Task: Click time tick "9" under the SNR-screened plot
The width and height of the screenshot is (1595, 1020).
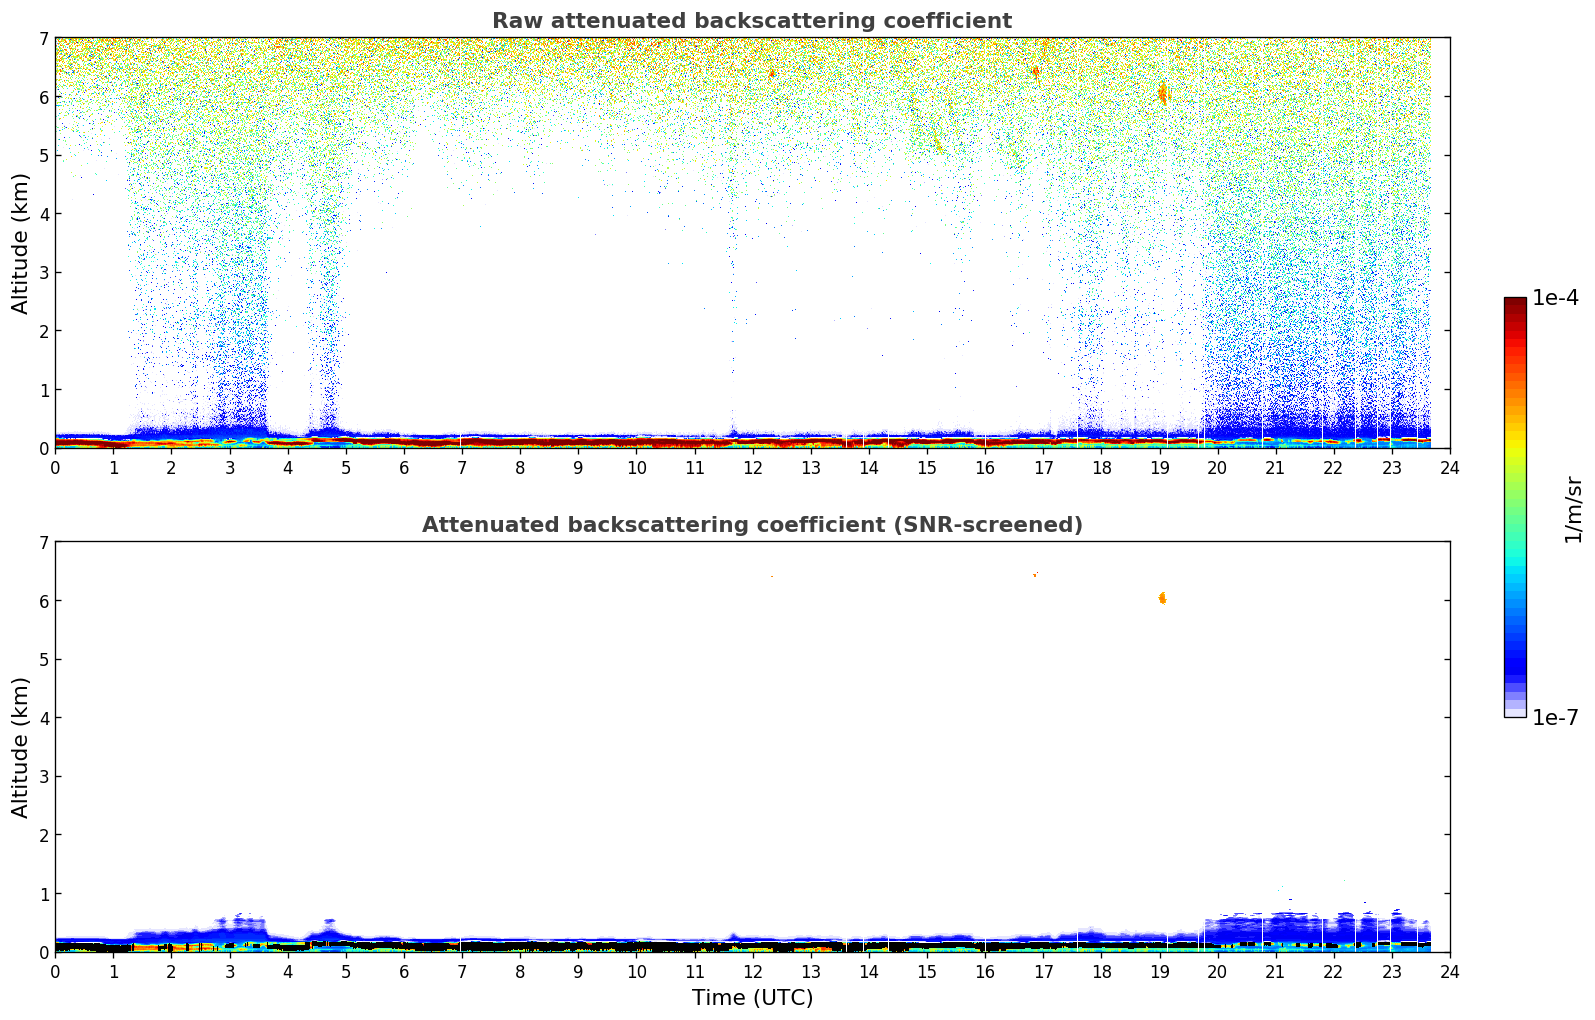Action: [578, 971]
